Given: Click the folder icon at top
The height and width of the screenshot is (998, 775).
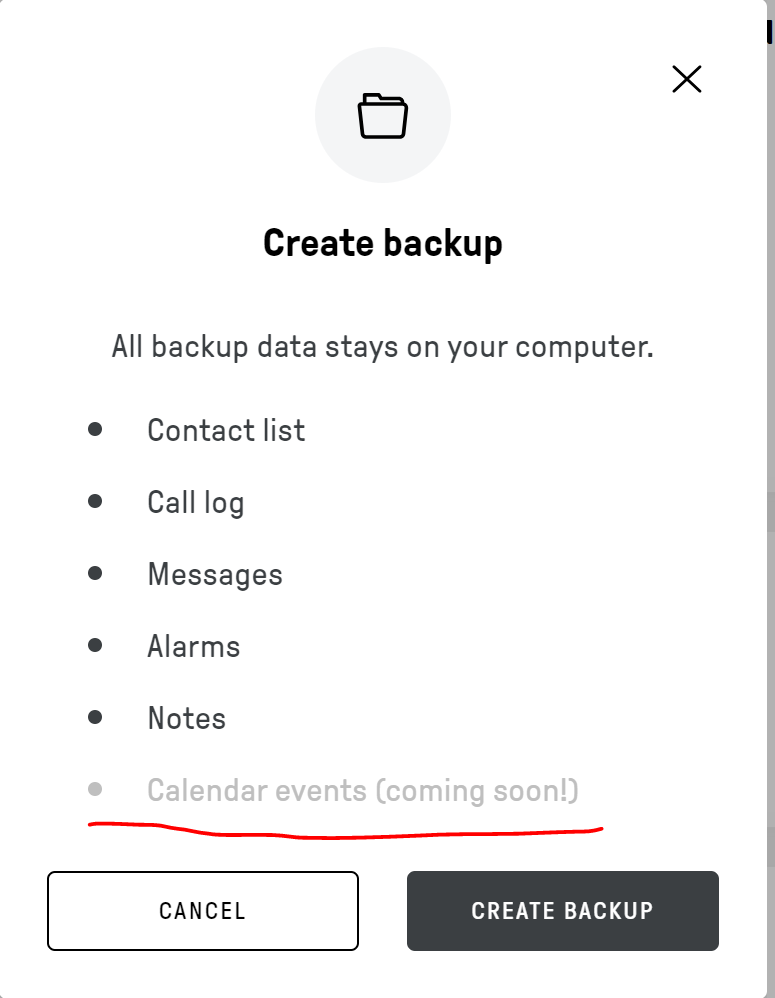Looking at the screenshot, I should pyautogui.click(x=382, y=115).
